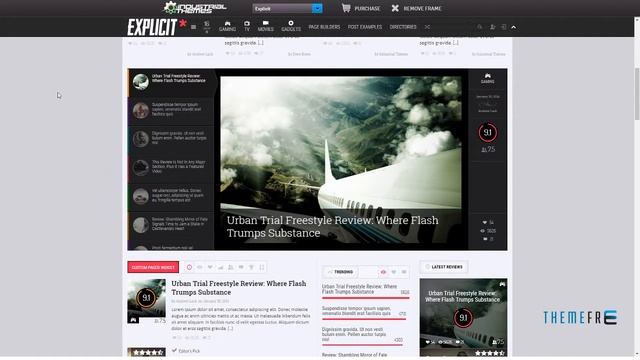Collapse the sticky navbar with up chevron
Image resolution: width=640 pixels, height=360 pixels.
513,27
